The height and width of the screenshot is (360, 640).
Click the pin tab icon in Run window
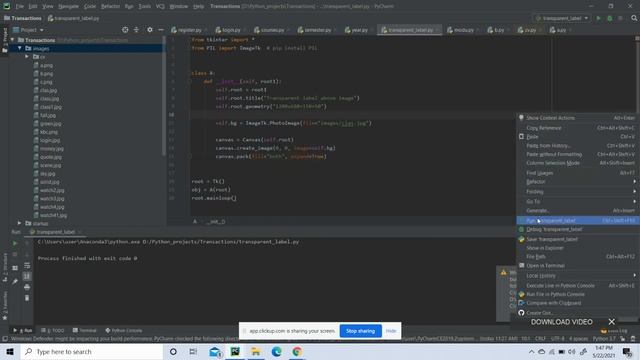click(x=15, y=282)
